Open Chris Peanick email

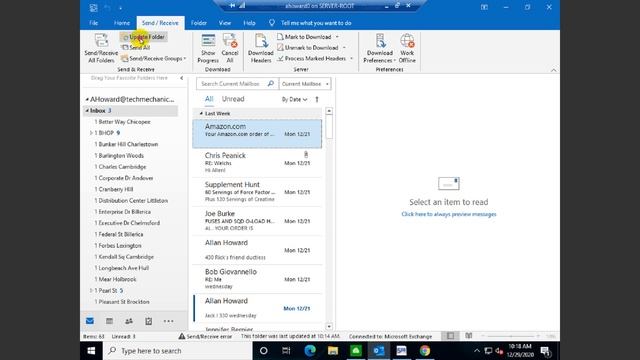pos(257,162)
